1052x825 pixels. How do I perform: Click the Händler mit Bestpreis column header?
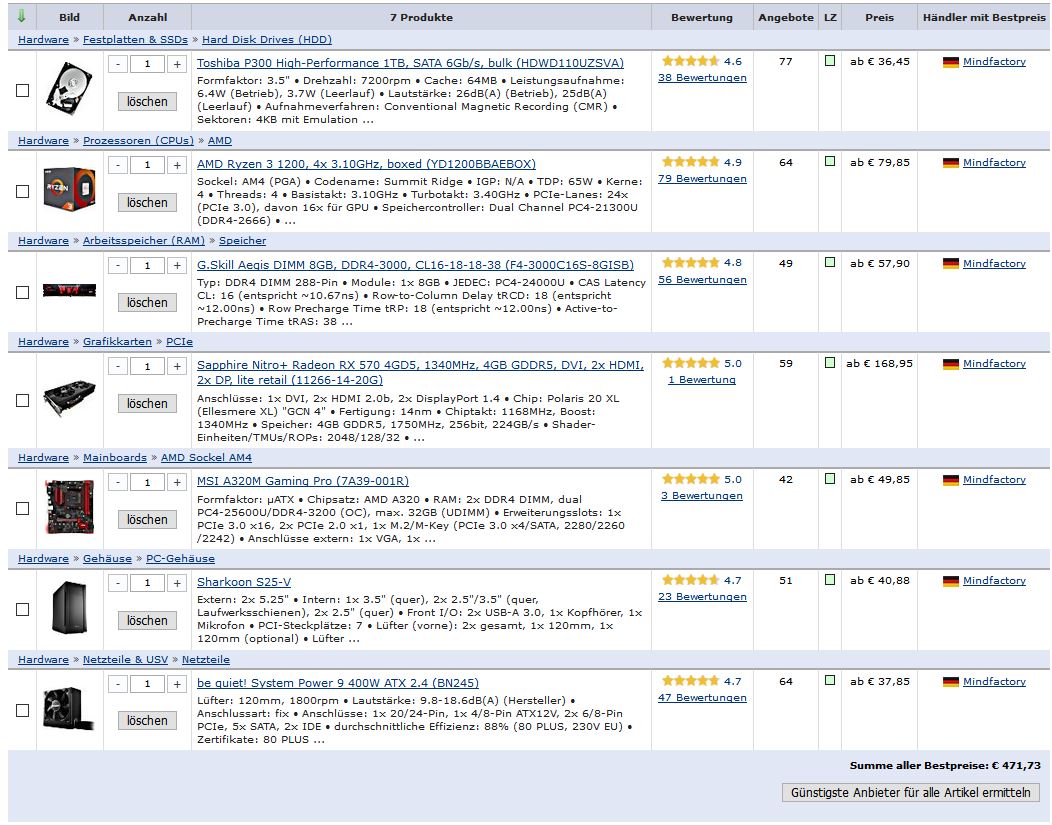pos(984,17)
